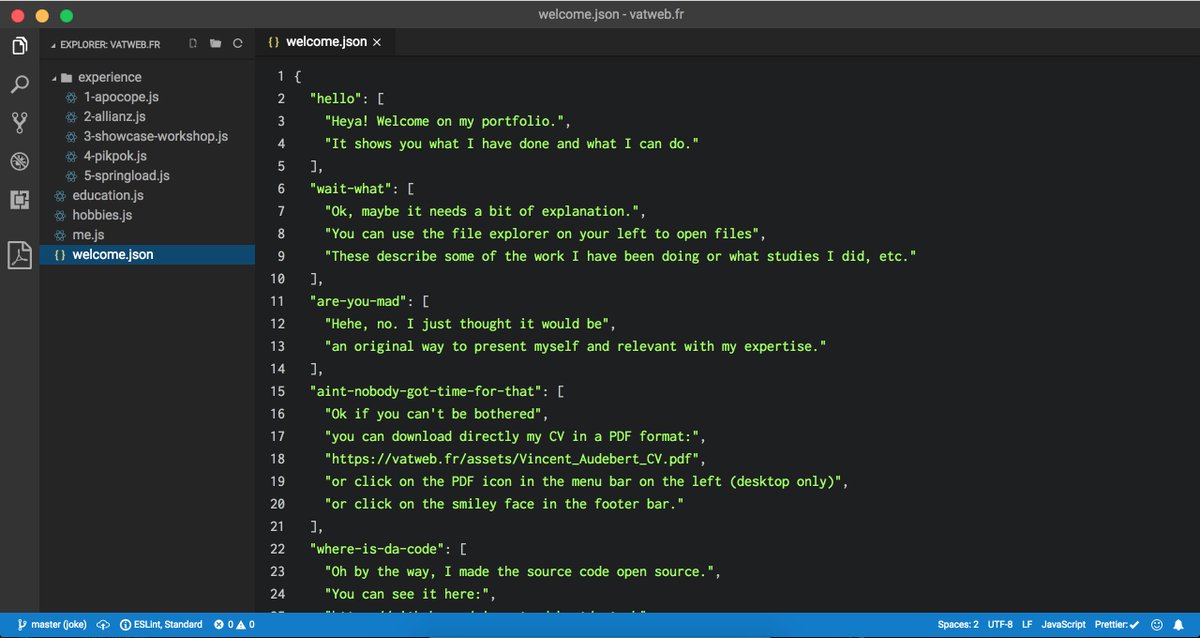Open 5-springload.js file
This screenshot has width=1200, height=638.
[x=126, y=176]
